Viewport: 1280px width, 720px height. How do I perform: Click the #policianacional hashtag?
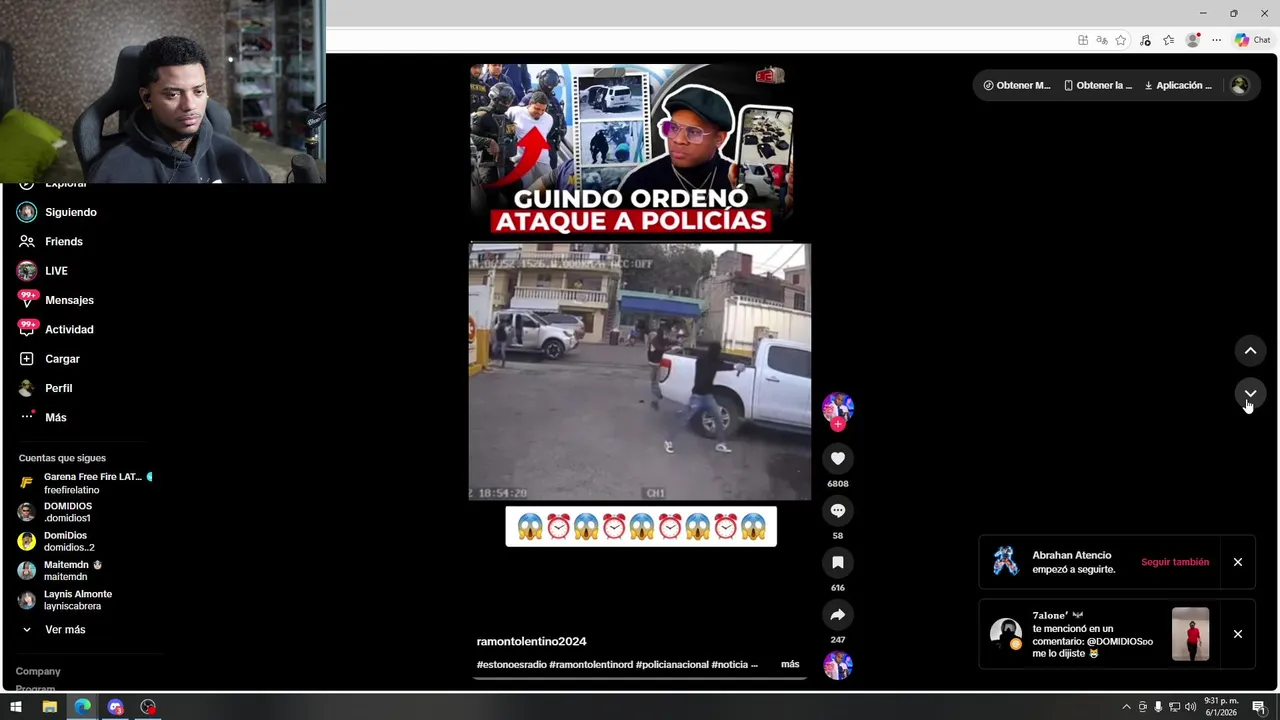coord(672,664)
